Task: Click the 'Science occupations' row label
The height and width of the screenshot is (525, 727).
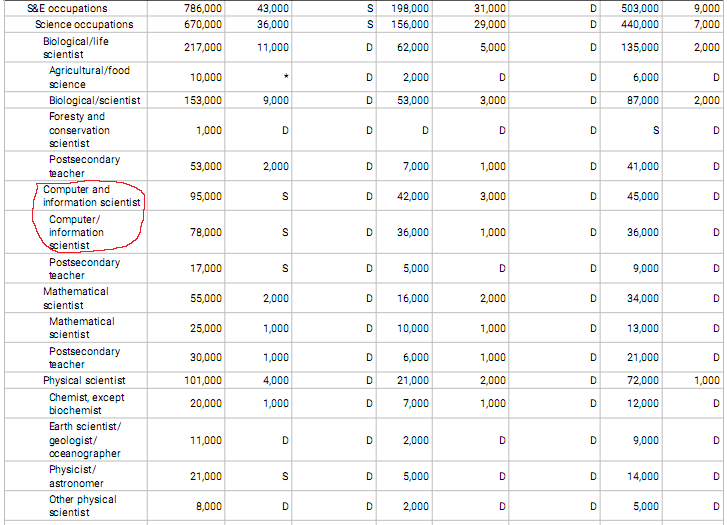Action: click(84, 24)
